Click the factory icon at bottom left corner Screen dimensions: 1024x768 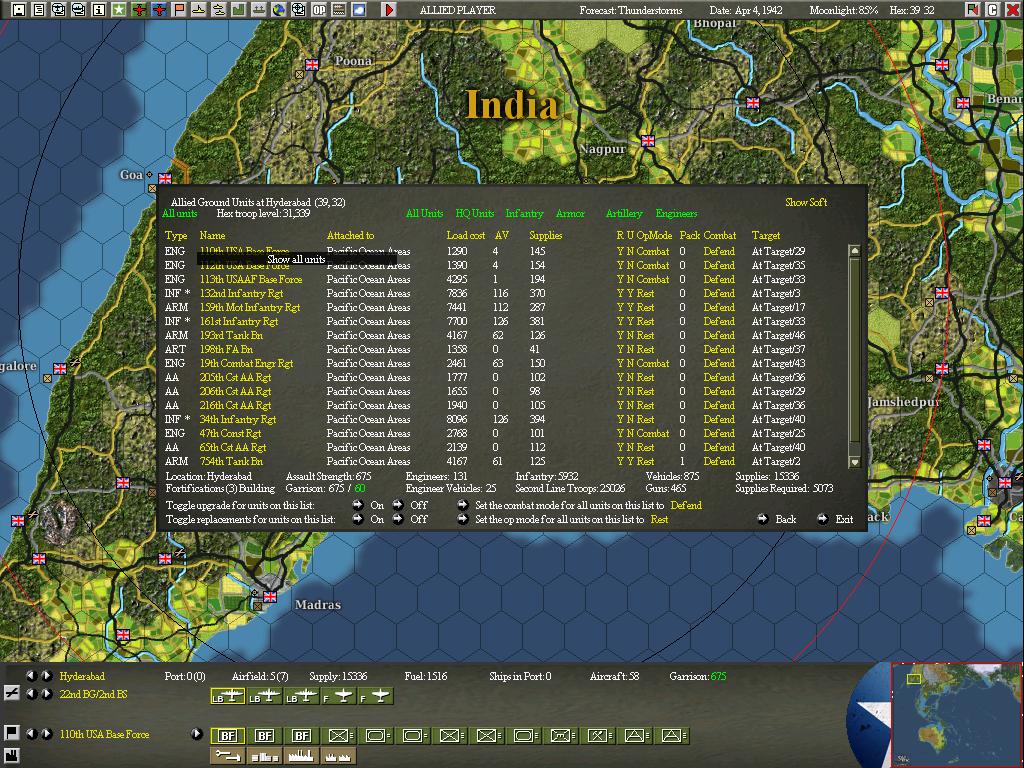(x=11, y=756)
